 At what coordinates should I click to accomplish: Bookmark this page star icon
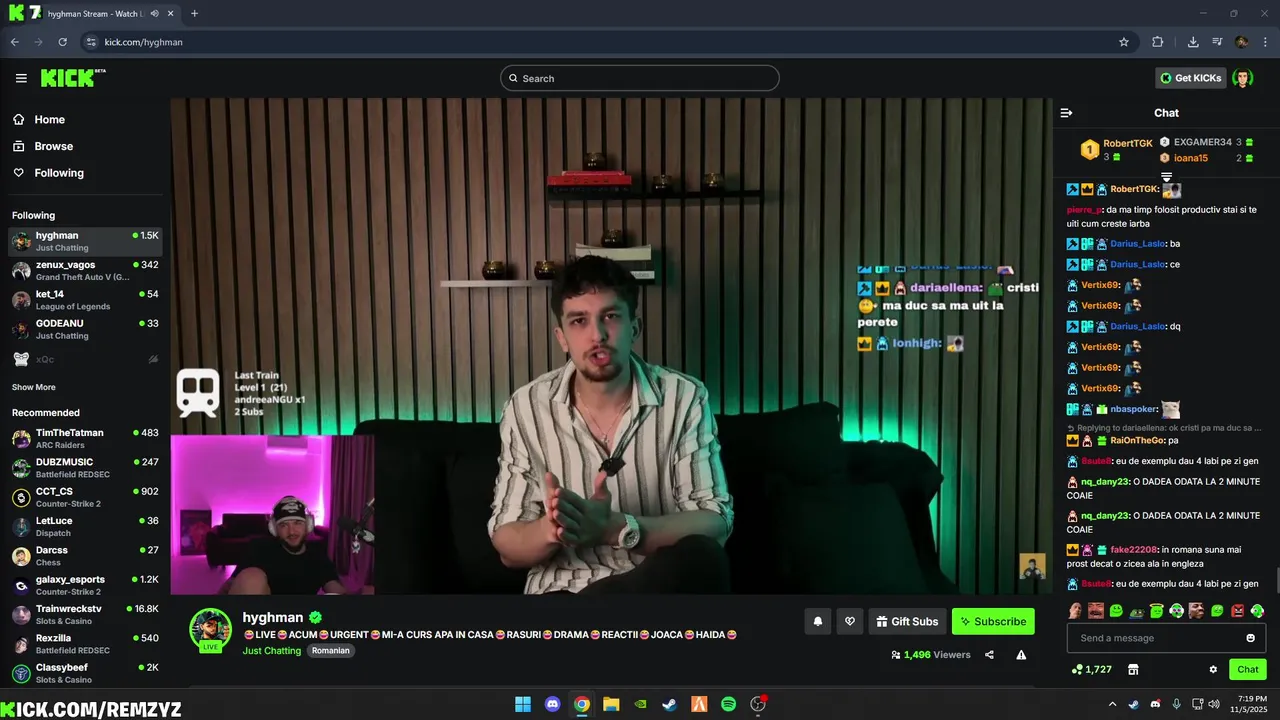pos(1124,42)
